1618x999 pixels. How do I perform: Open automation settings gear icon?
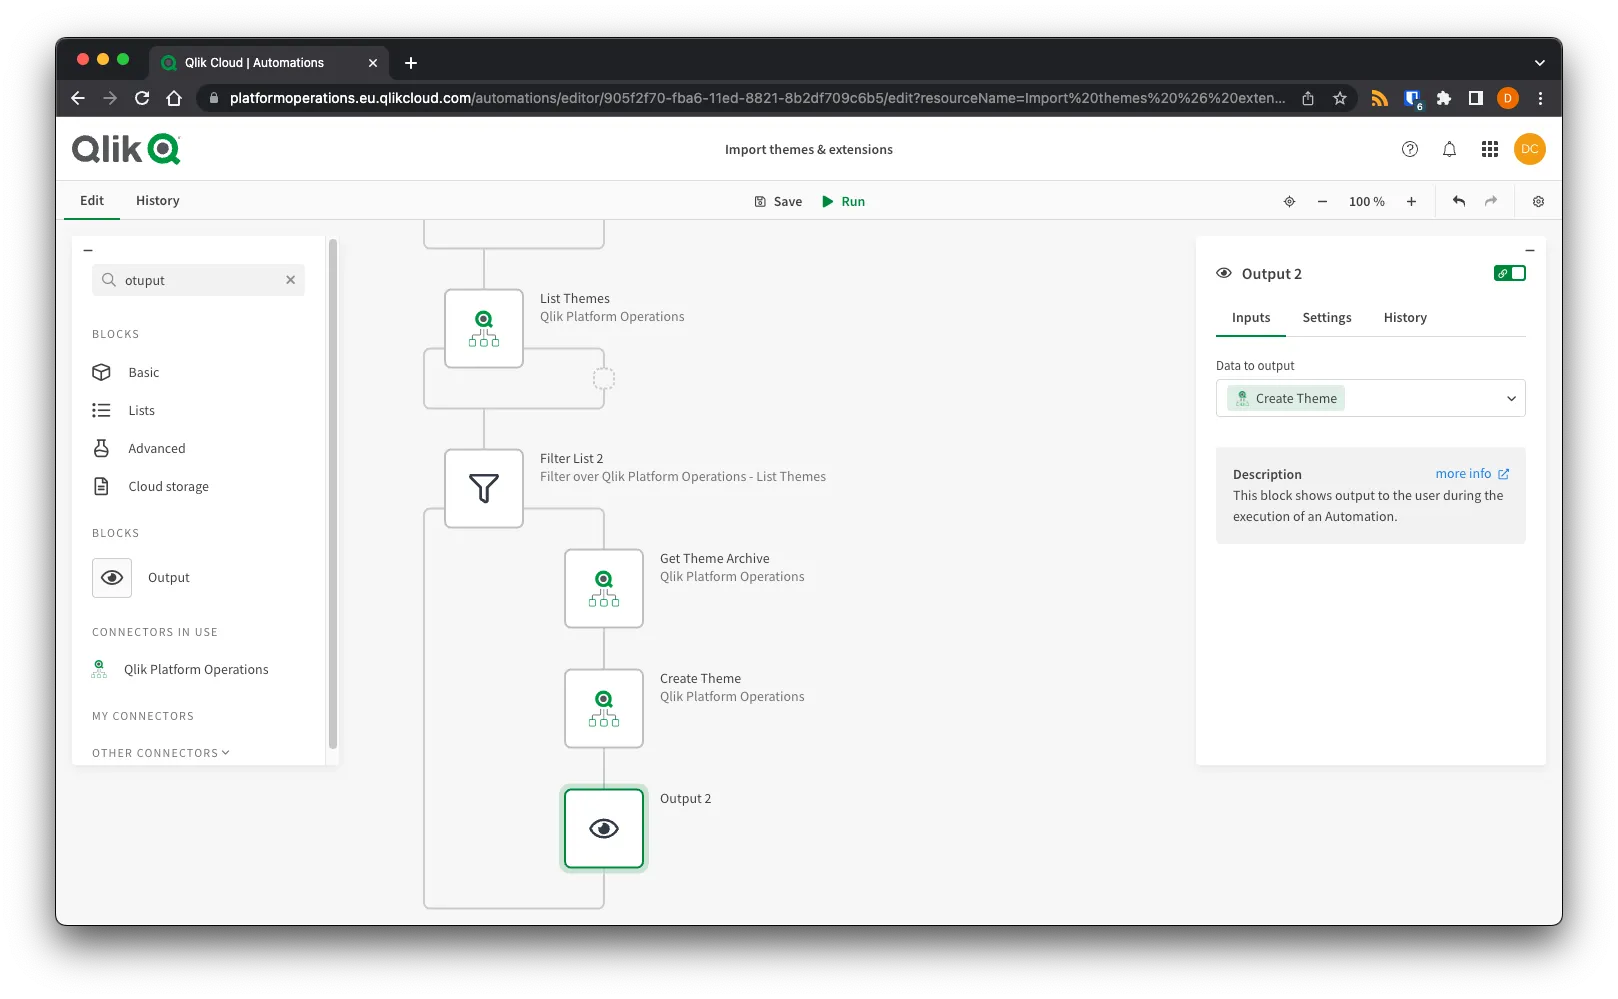click(1538, 201)
